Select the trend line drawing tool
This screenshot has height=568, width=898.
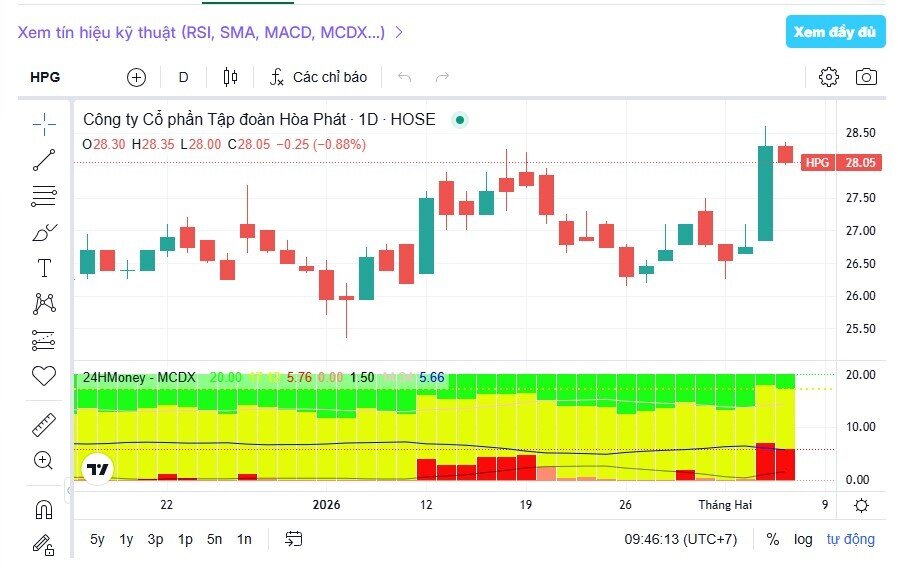point(44,160)
